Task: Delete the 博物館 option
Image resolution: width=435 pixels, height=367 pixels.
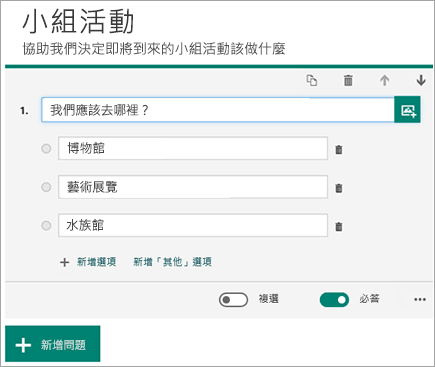Action: pos(339,149)
